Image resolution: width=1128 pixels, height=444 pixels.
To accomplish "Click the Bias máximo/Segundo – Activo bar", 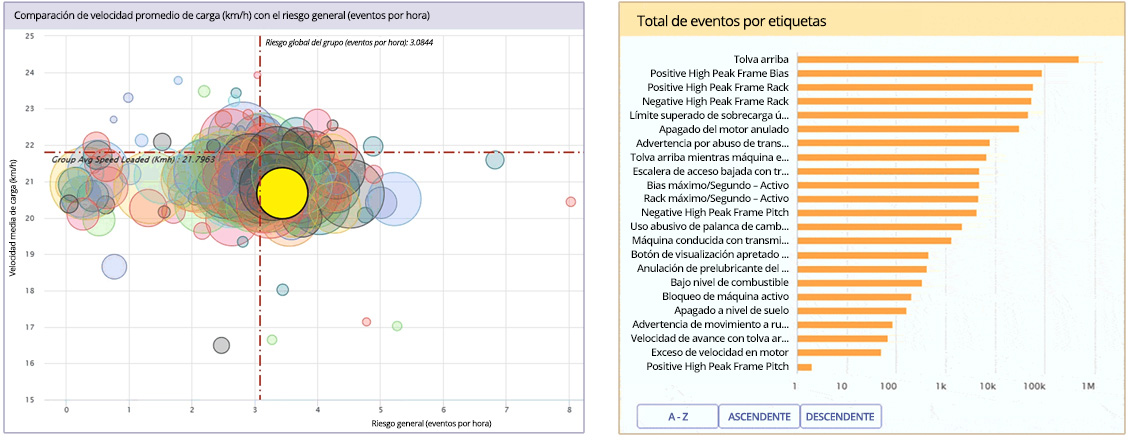I will coord(888,185).
